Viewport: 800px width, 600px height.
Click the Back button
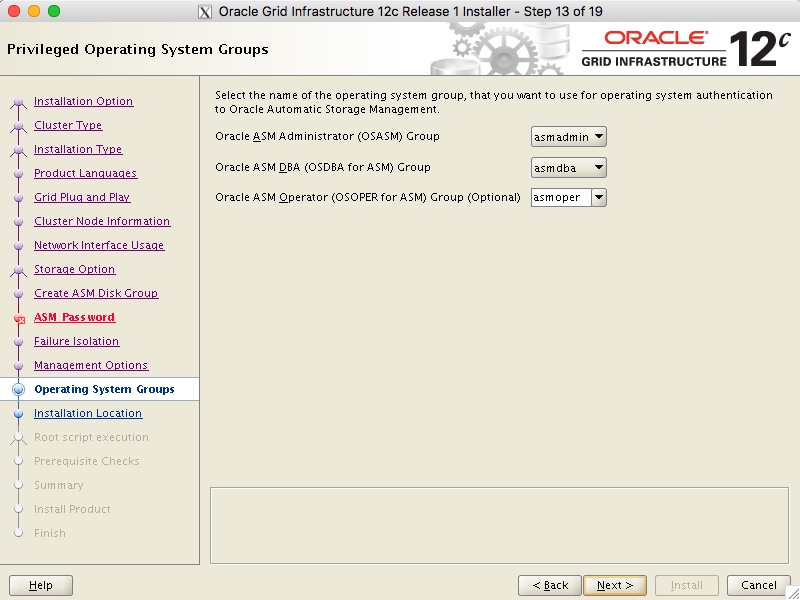(549, 585)
